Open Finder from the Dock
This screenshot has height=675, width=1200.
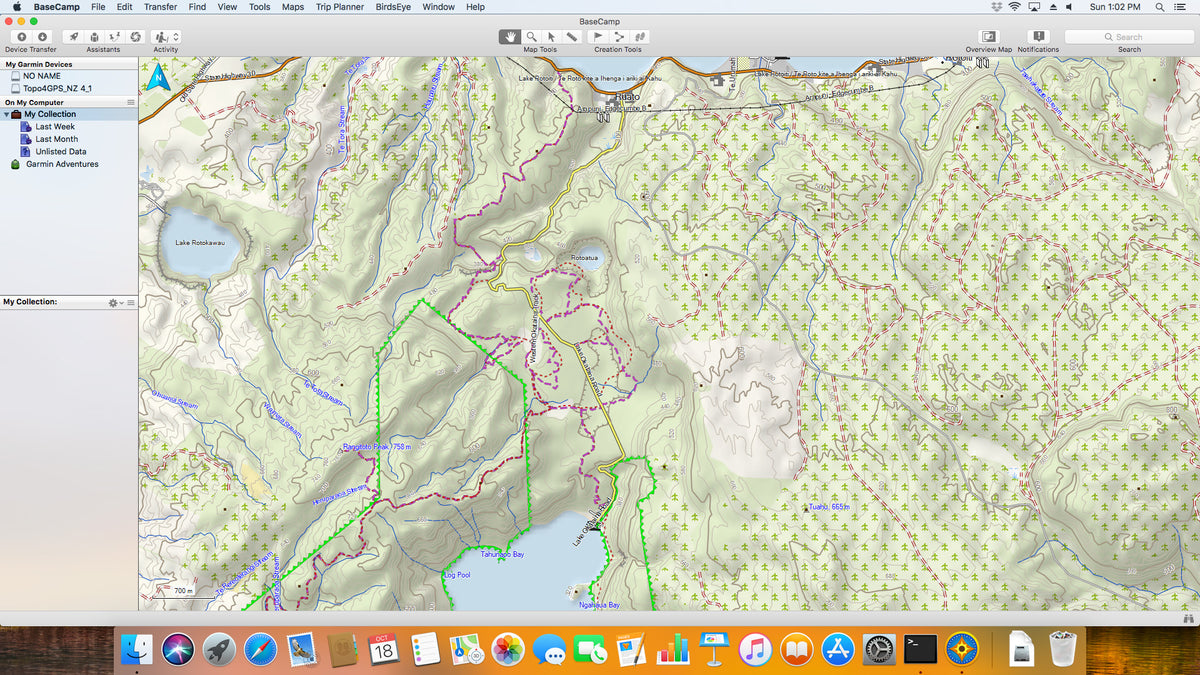(x=136, y=649)
